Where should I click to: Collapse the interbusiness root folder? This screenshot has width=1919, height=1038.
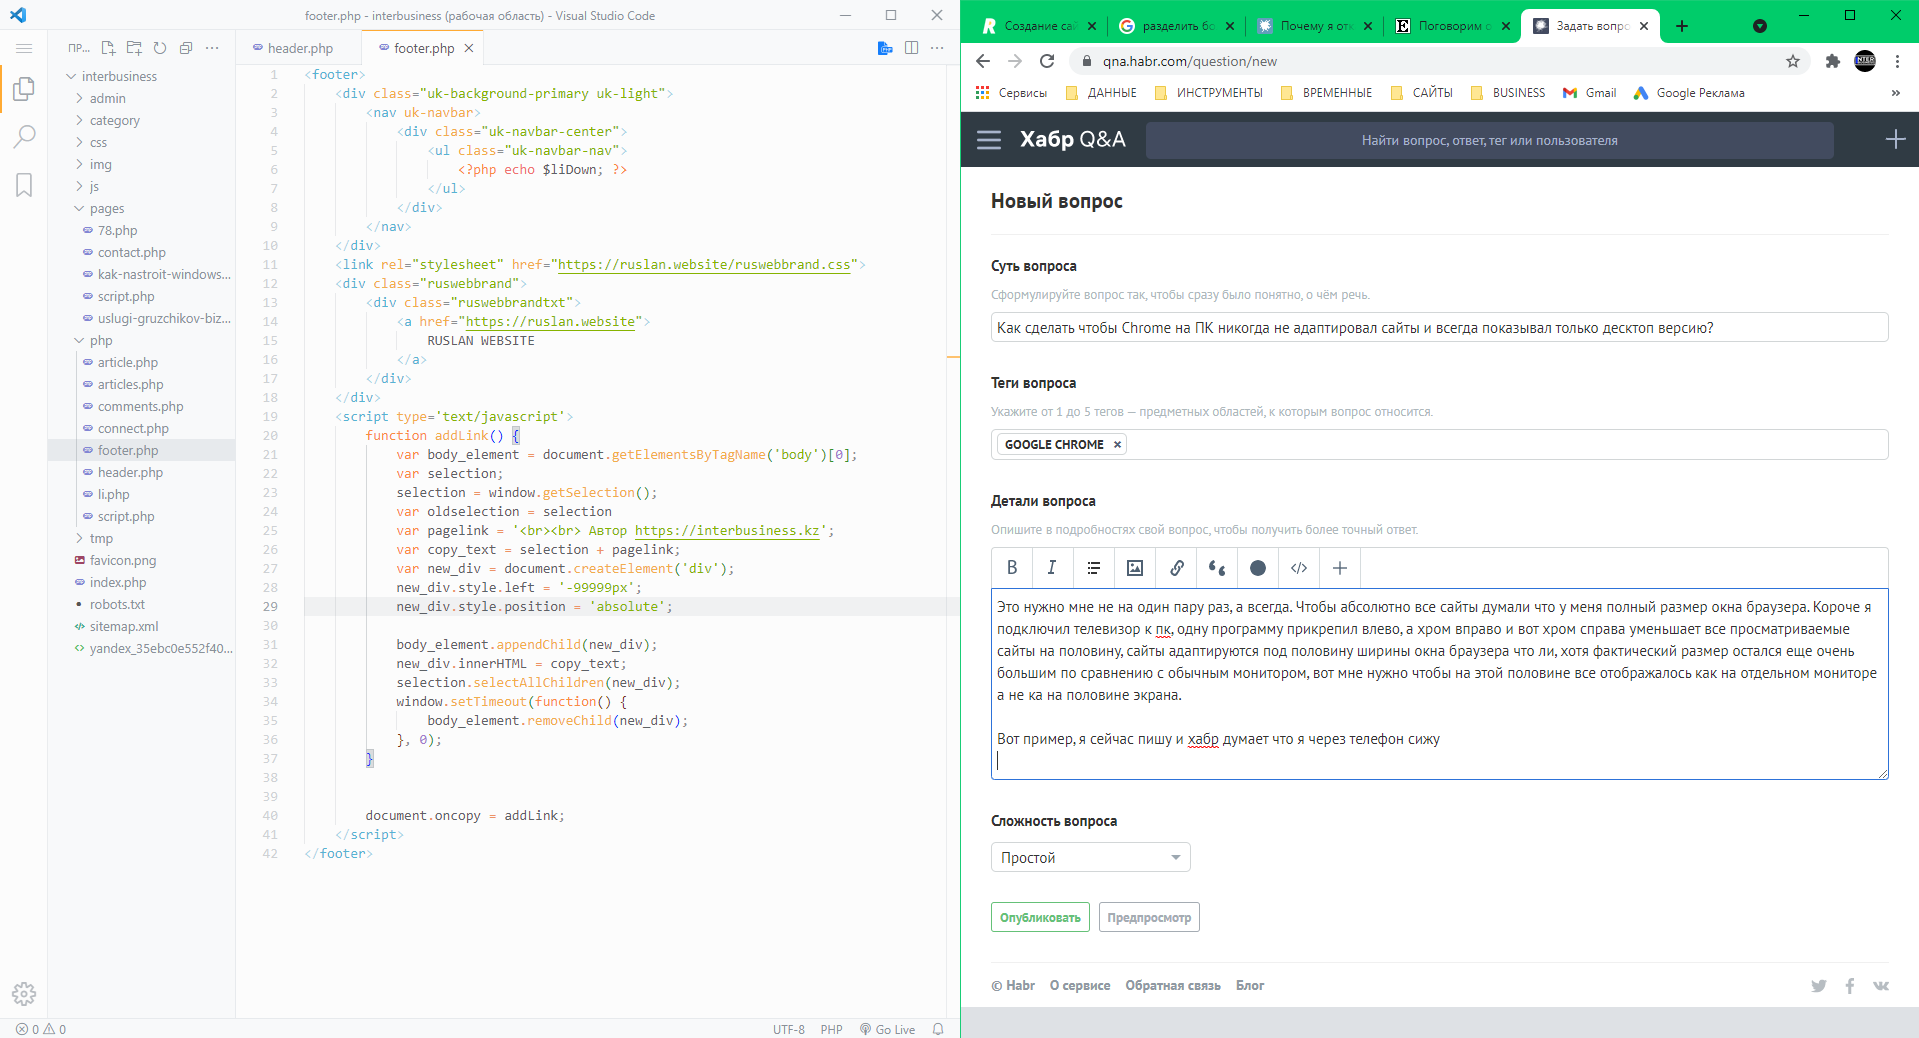pos(119,76)
